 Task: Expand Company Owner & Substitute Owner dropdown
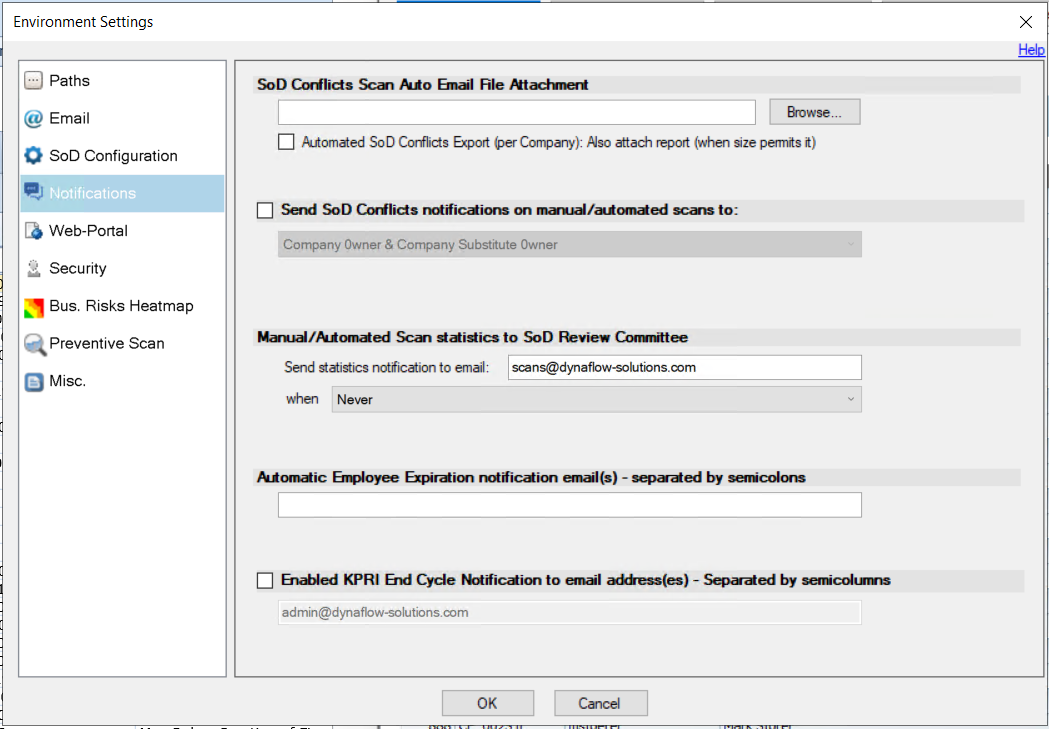[569, 245]
